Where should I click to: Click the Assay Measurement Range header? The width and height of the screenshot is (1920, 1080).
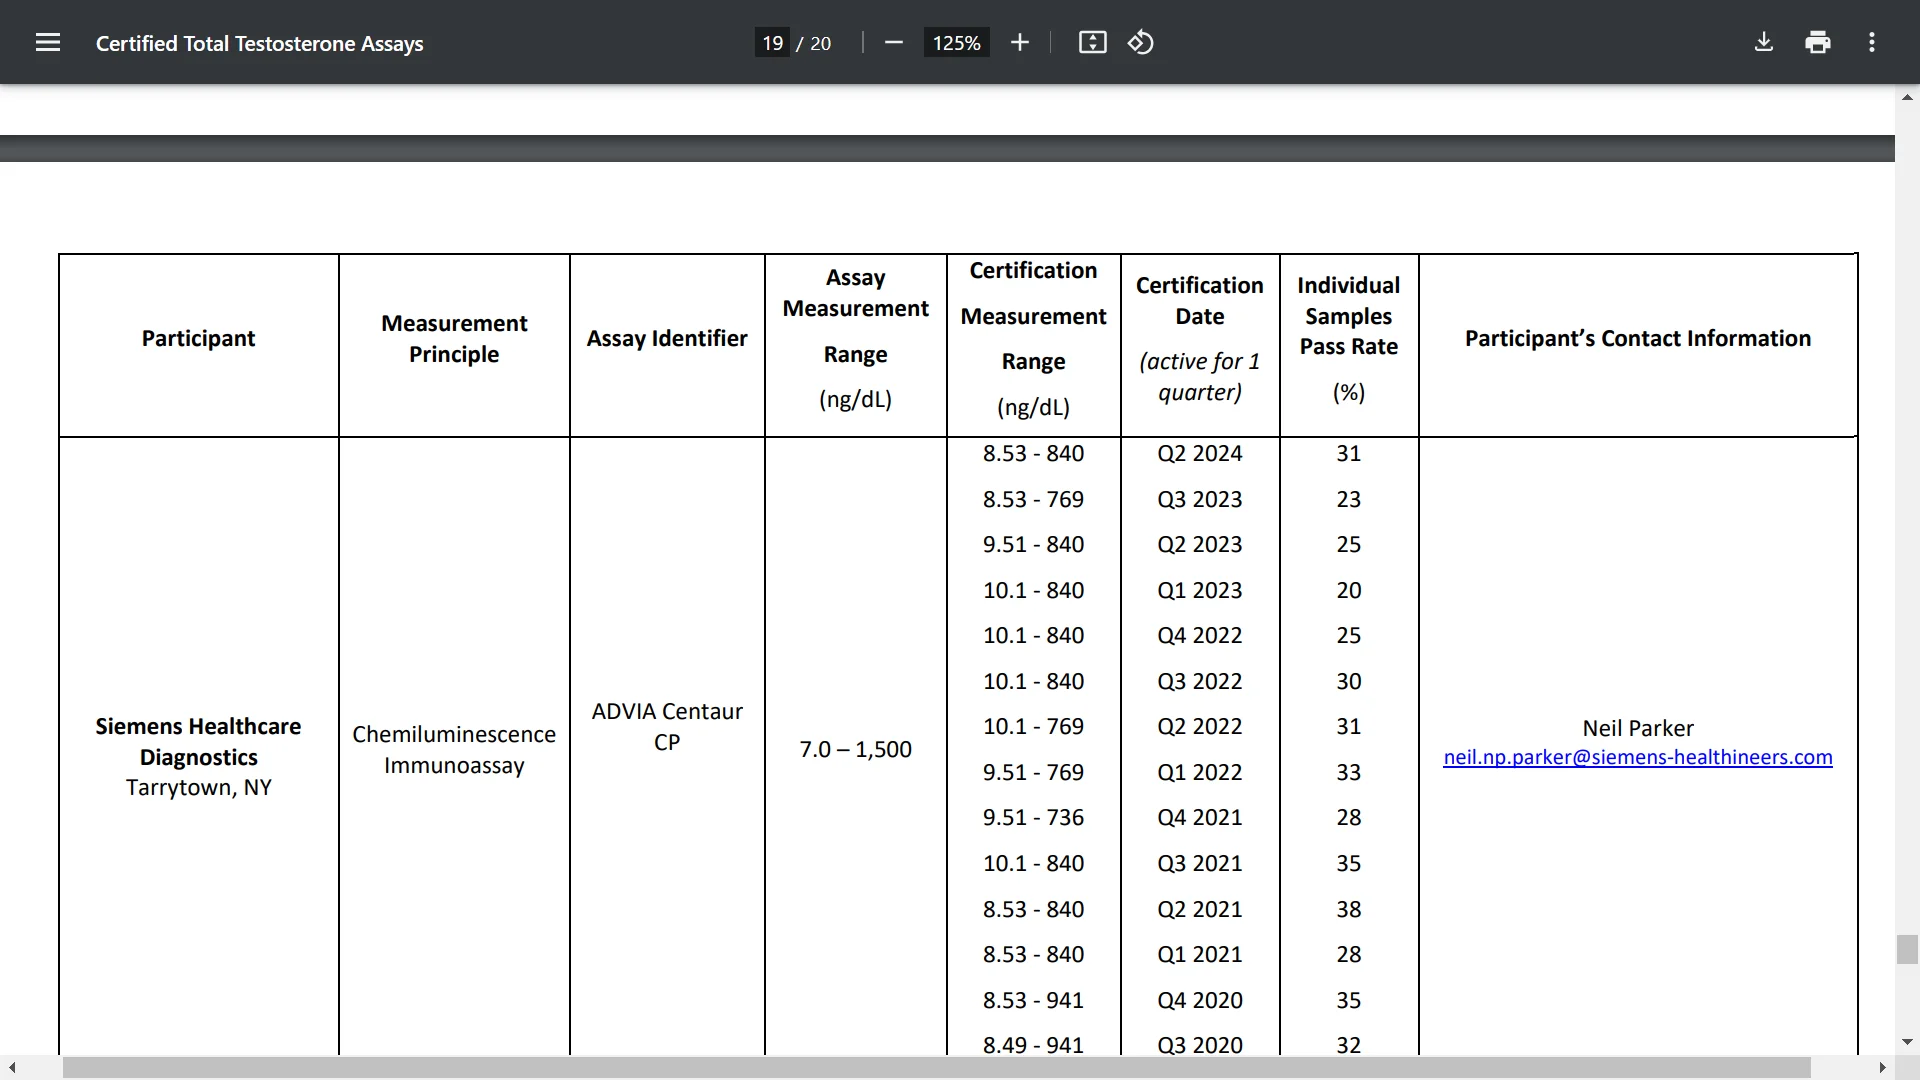tap(856, 338)
